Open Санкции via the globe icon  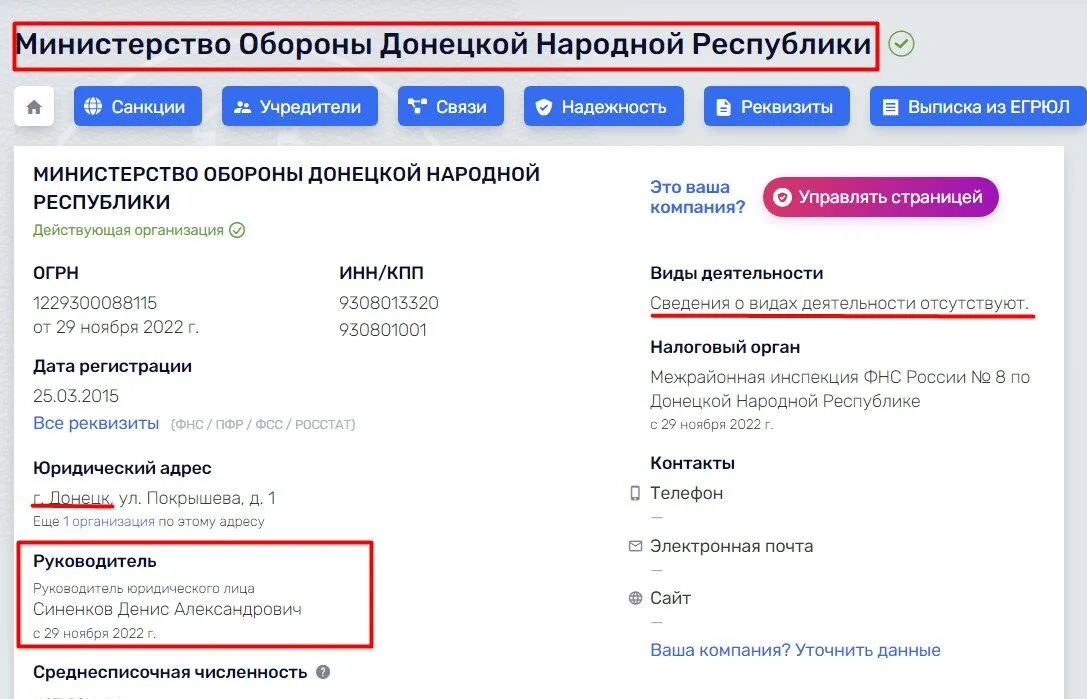point(92,106)
